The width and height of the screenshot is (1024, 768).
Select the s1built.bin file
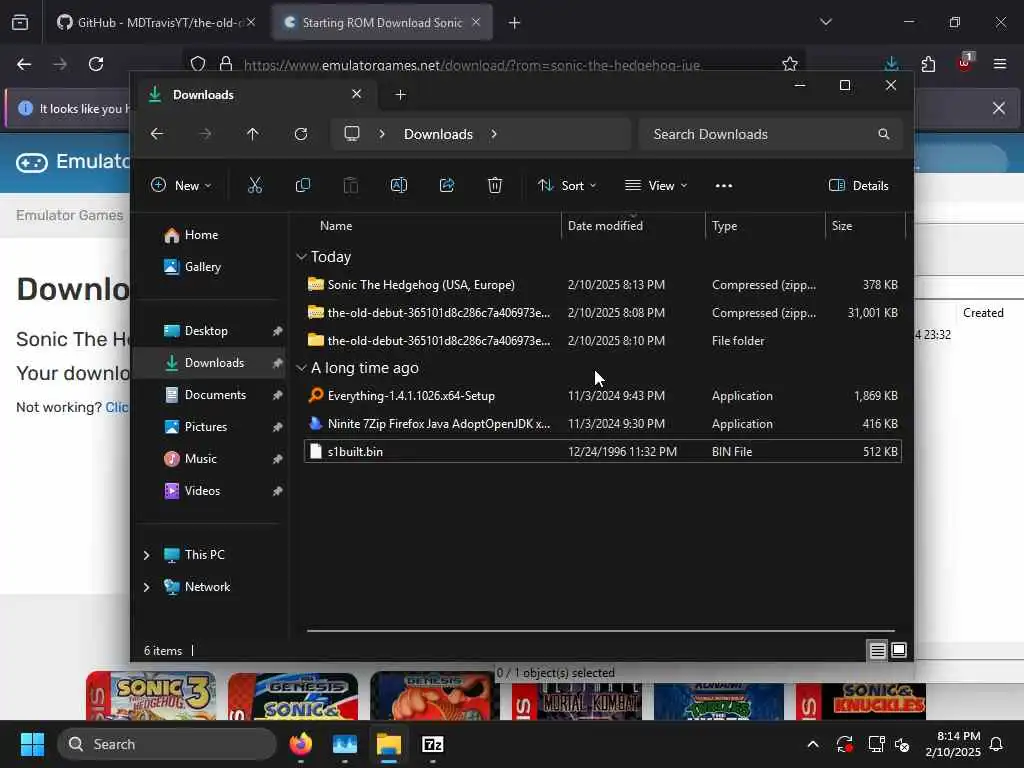click(602, 451)
